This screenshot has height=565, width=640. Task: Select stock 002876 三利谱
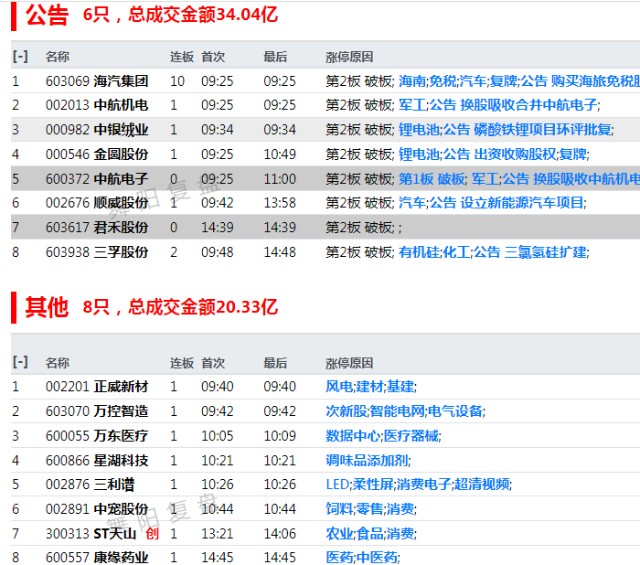click(x=90, y=484)
